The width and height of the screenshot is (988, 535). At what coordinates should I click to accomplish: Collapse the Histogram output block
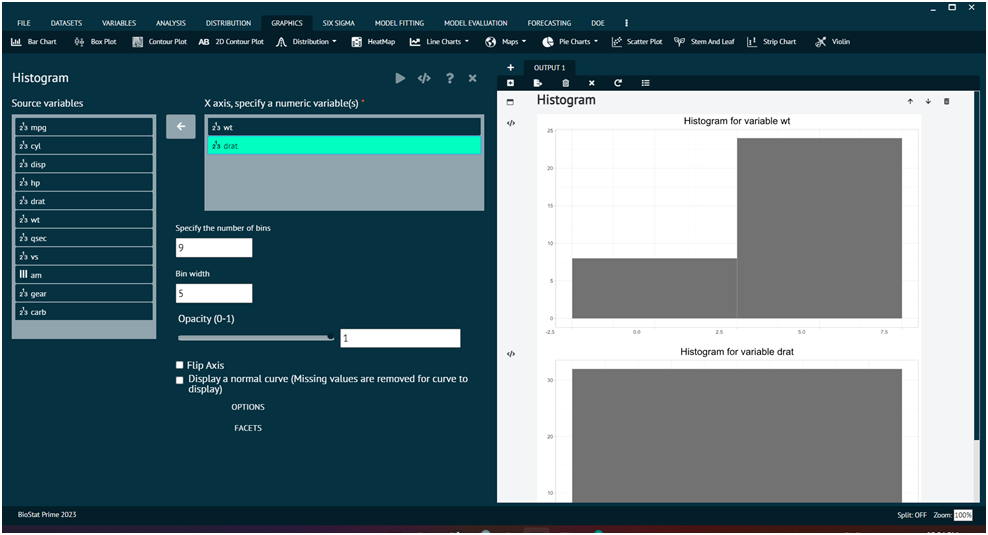(510, 102)
